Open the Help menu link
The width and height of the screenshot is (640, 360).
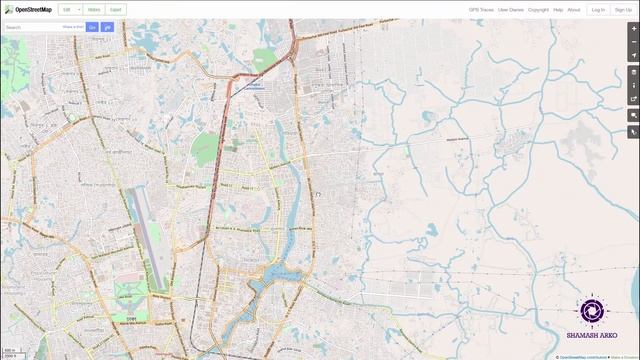point(558,9)
